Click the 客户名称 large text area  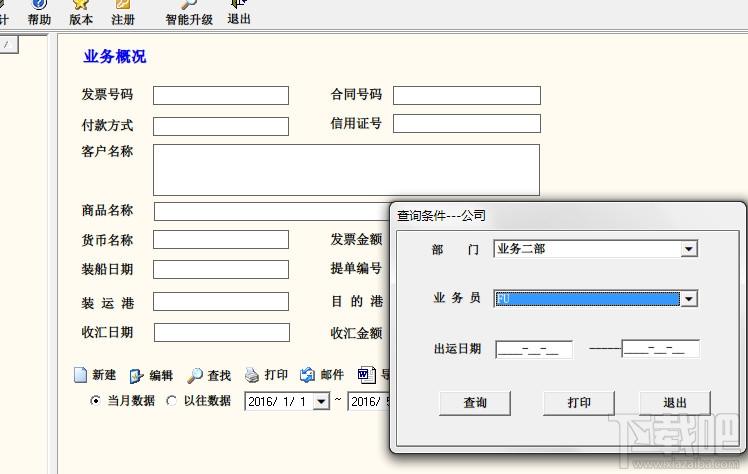point(346,170)
